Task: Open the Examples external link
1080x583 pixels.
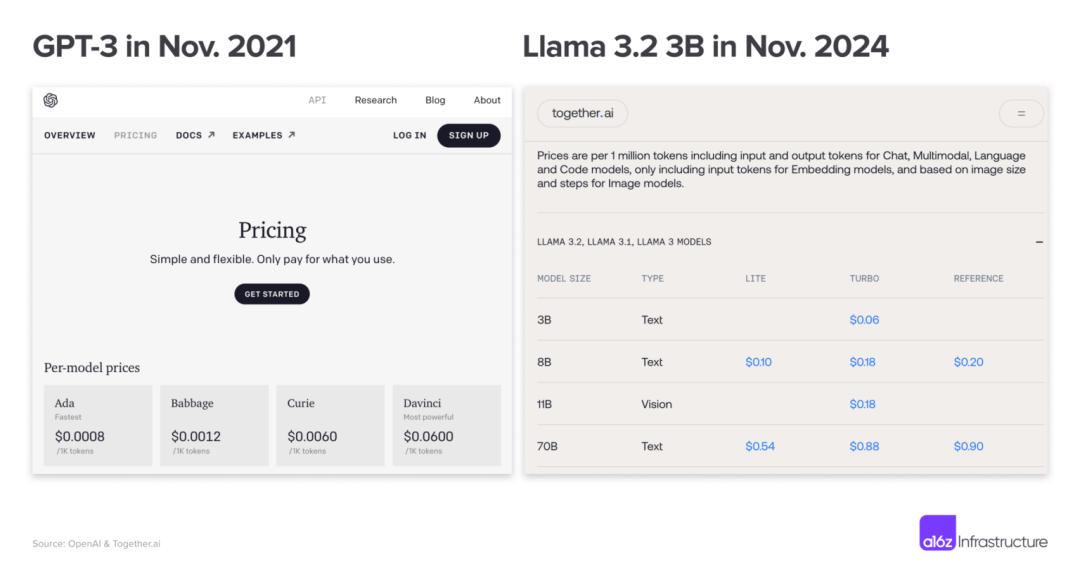Action: point(264,135)
